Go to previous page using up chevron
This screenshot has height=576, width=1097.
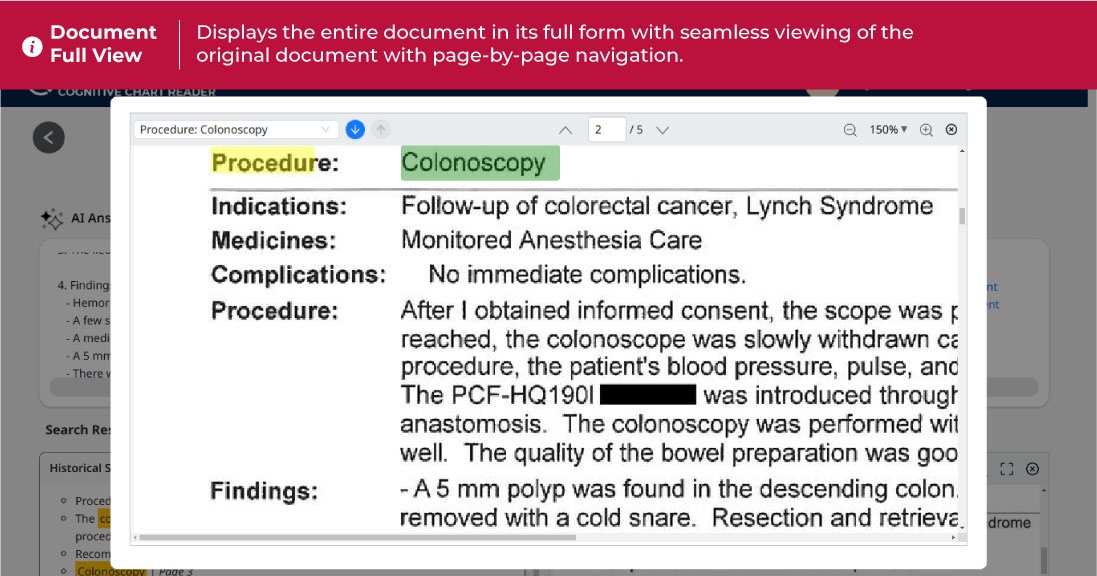(565, 130)
